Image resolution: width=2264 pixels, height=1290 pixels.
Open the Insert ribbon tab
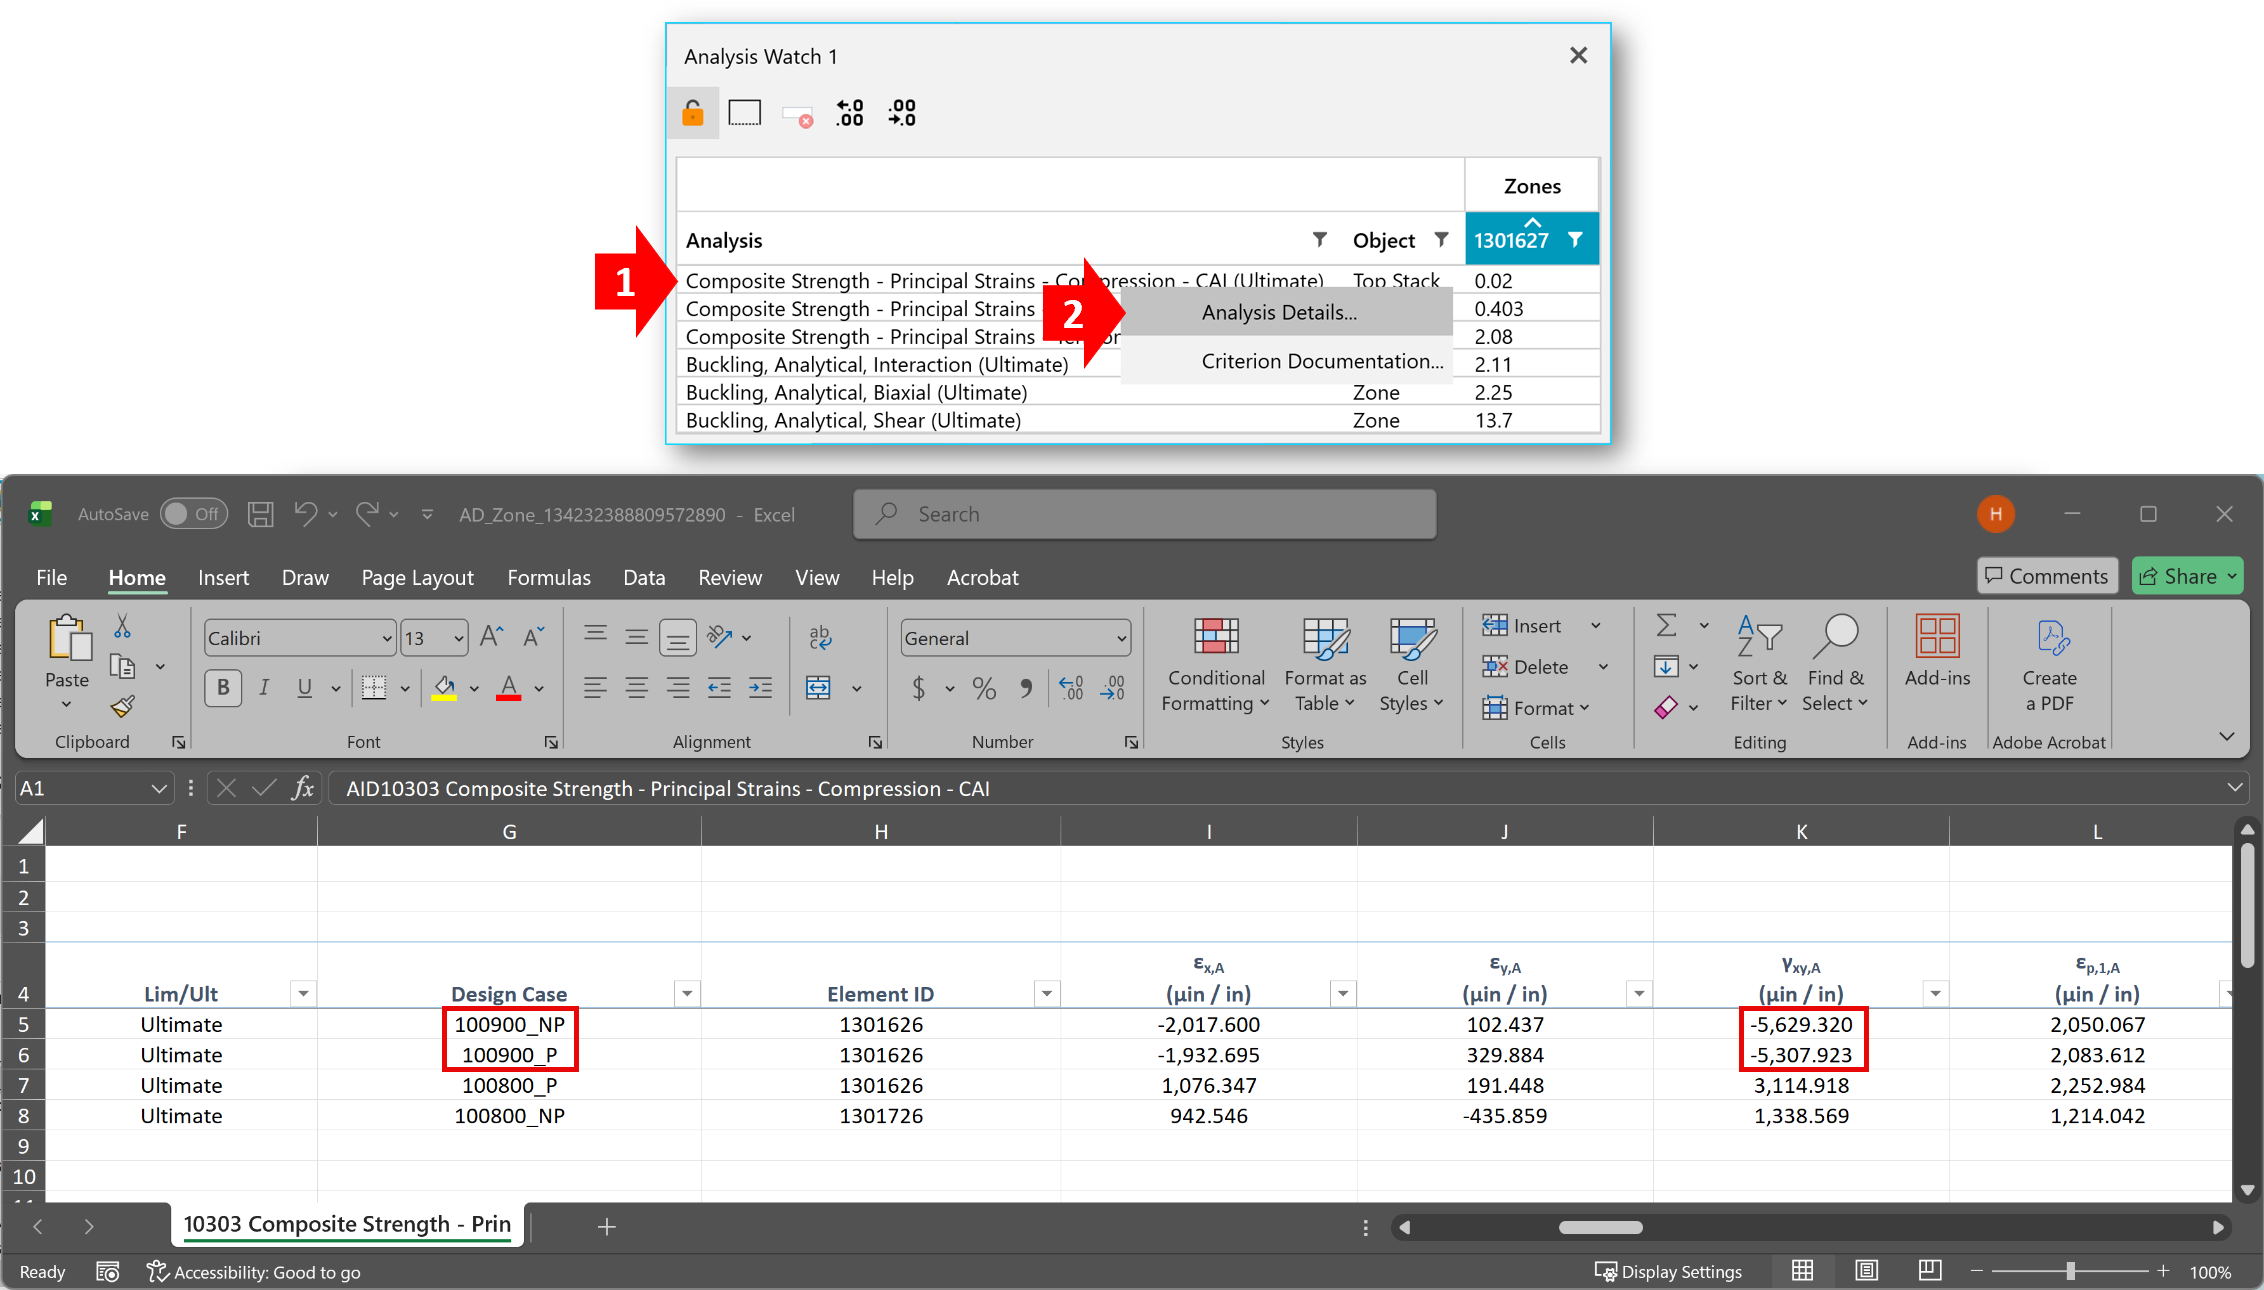(223, 577)
